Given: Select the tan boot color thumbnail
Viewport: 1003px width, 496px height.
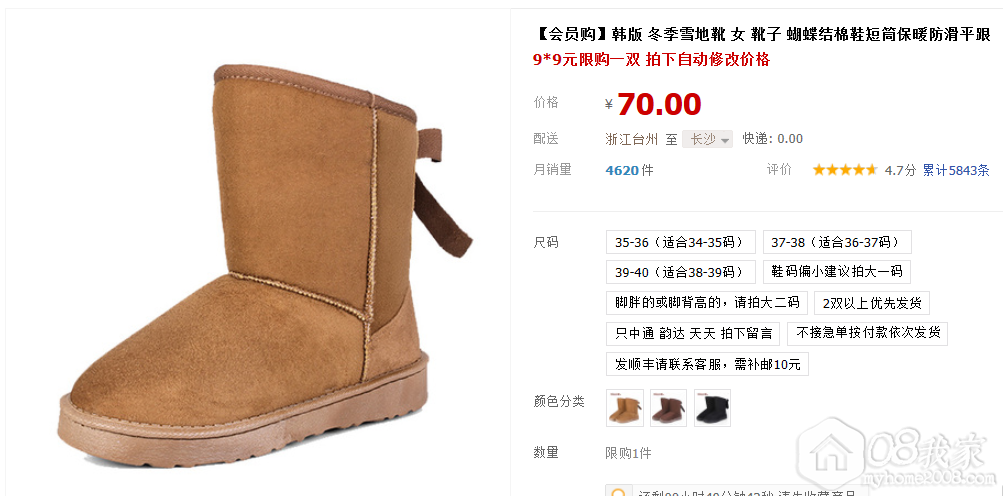Looking at the screenshot, I should (624, 408).
